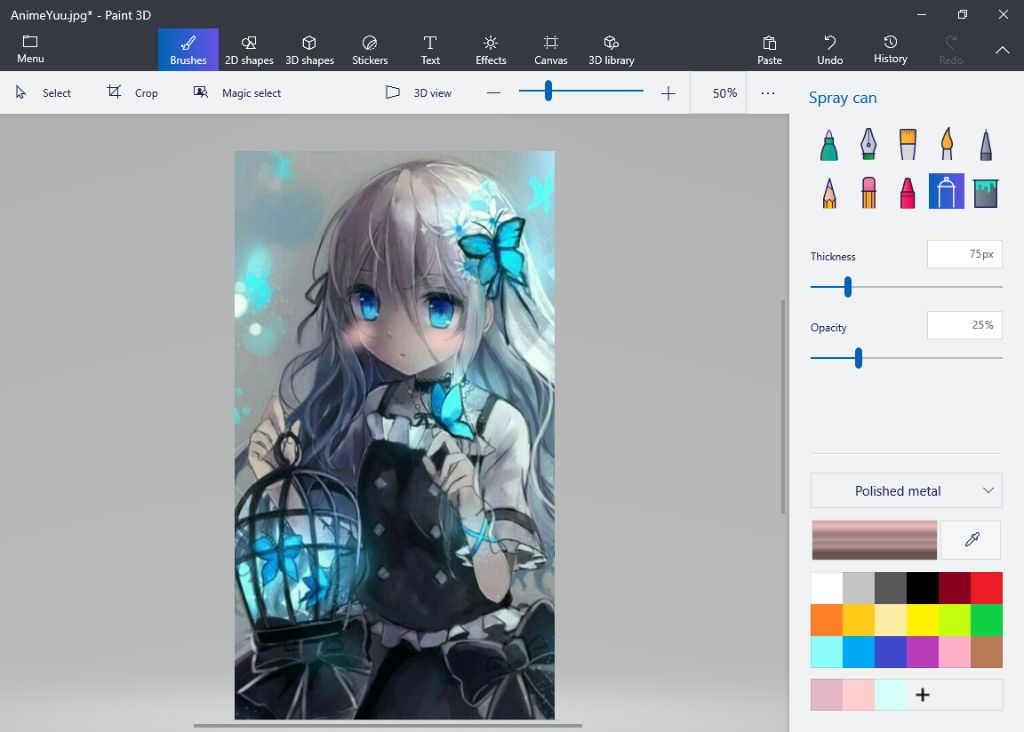Open the History panel
Screen dimensions: 1024x732
coord(890,50)
